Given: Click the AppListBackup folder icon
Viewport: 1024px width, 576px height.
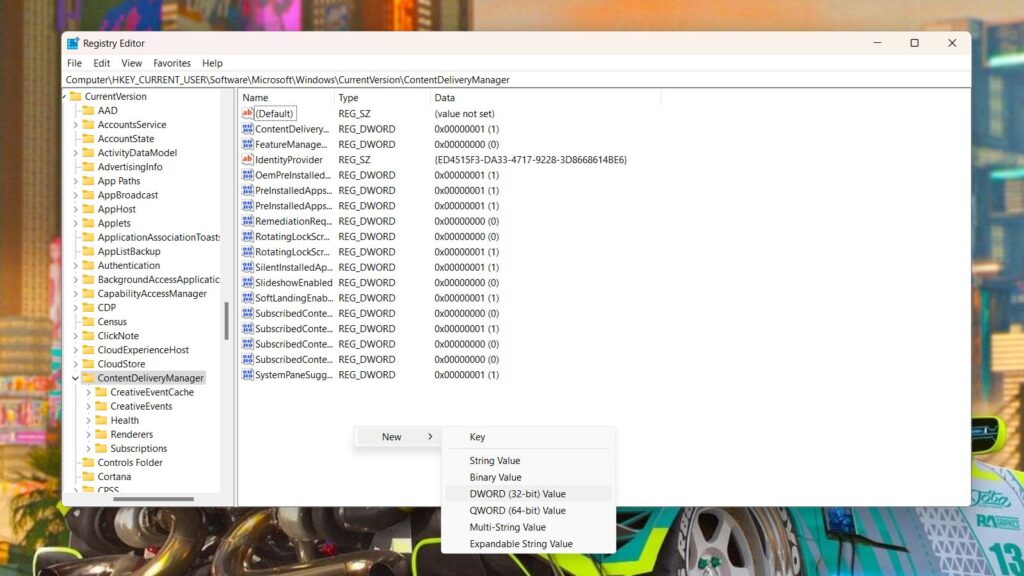Looking at the screenshot, I should click(88, 251).
